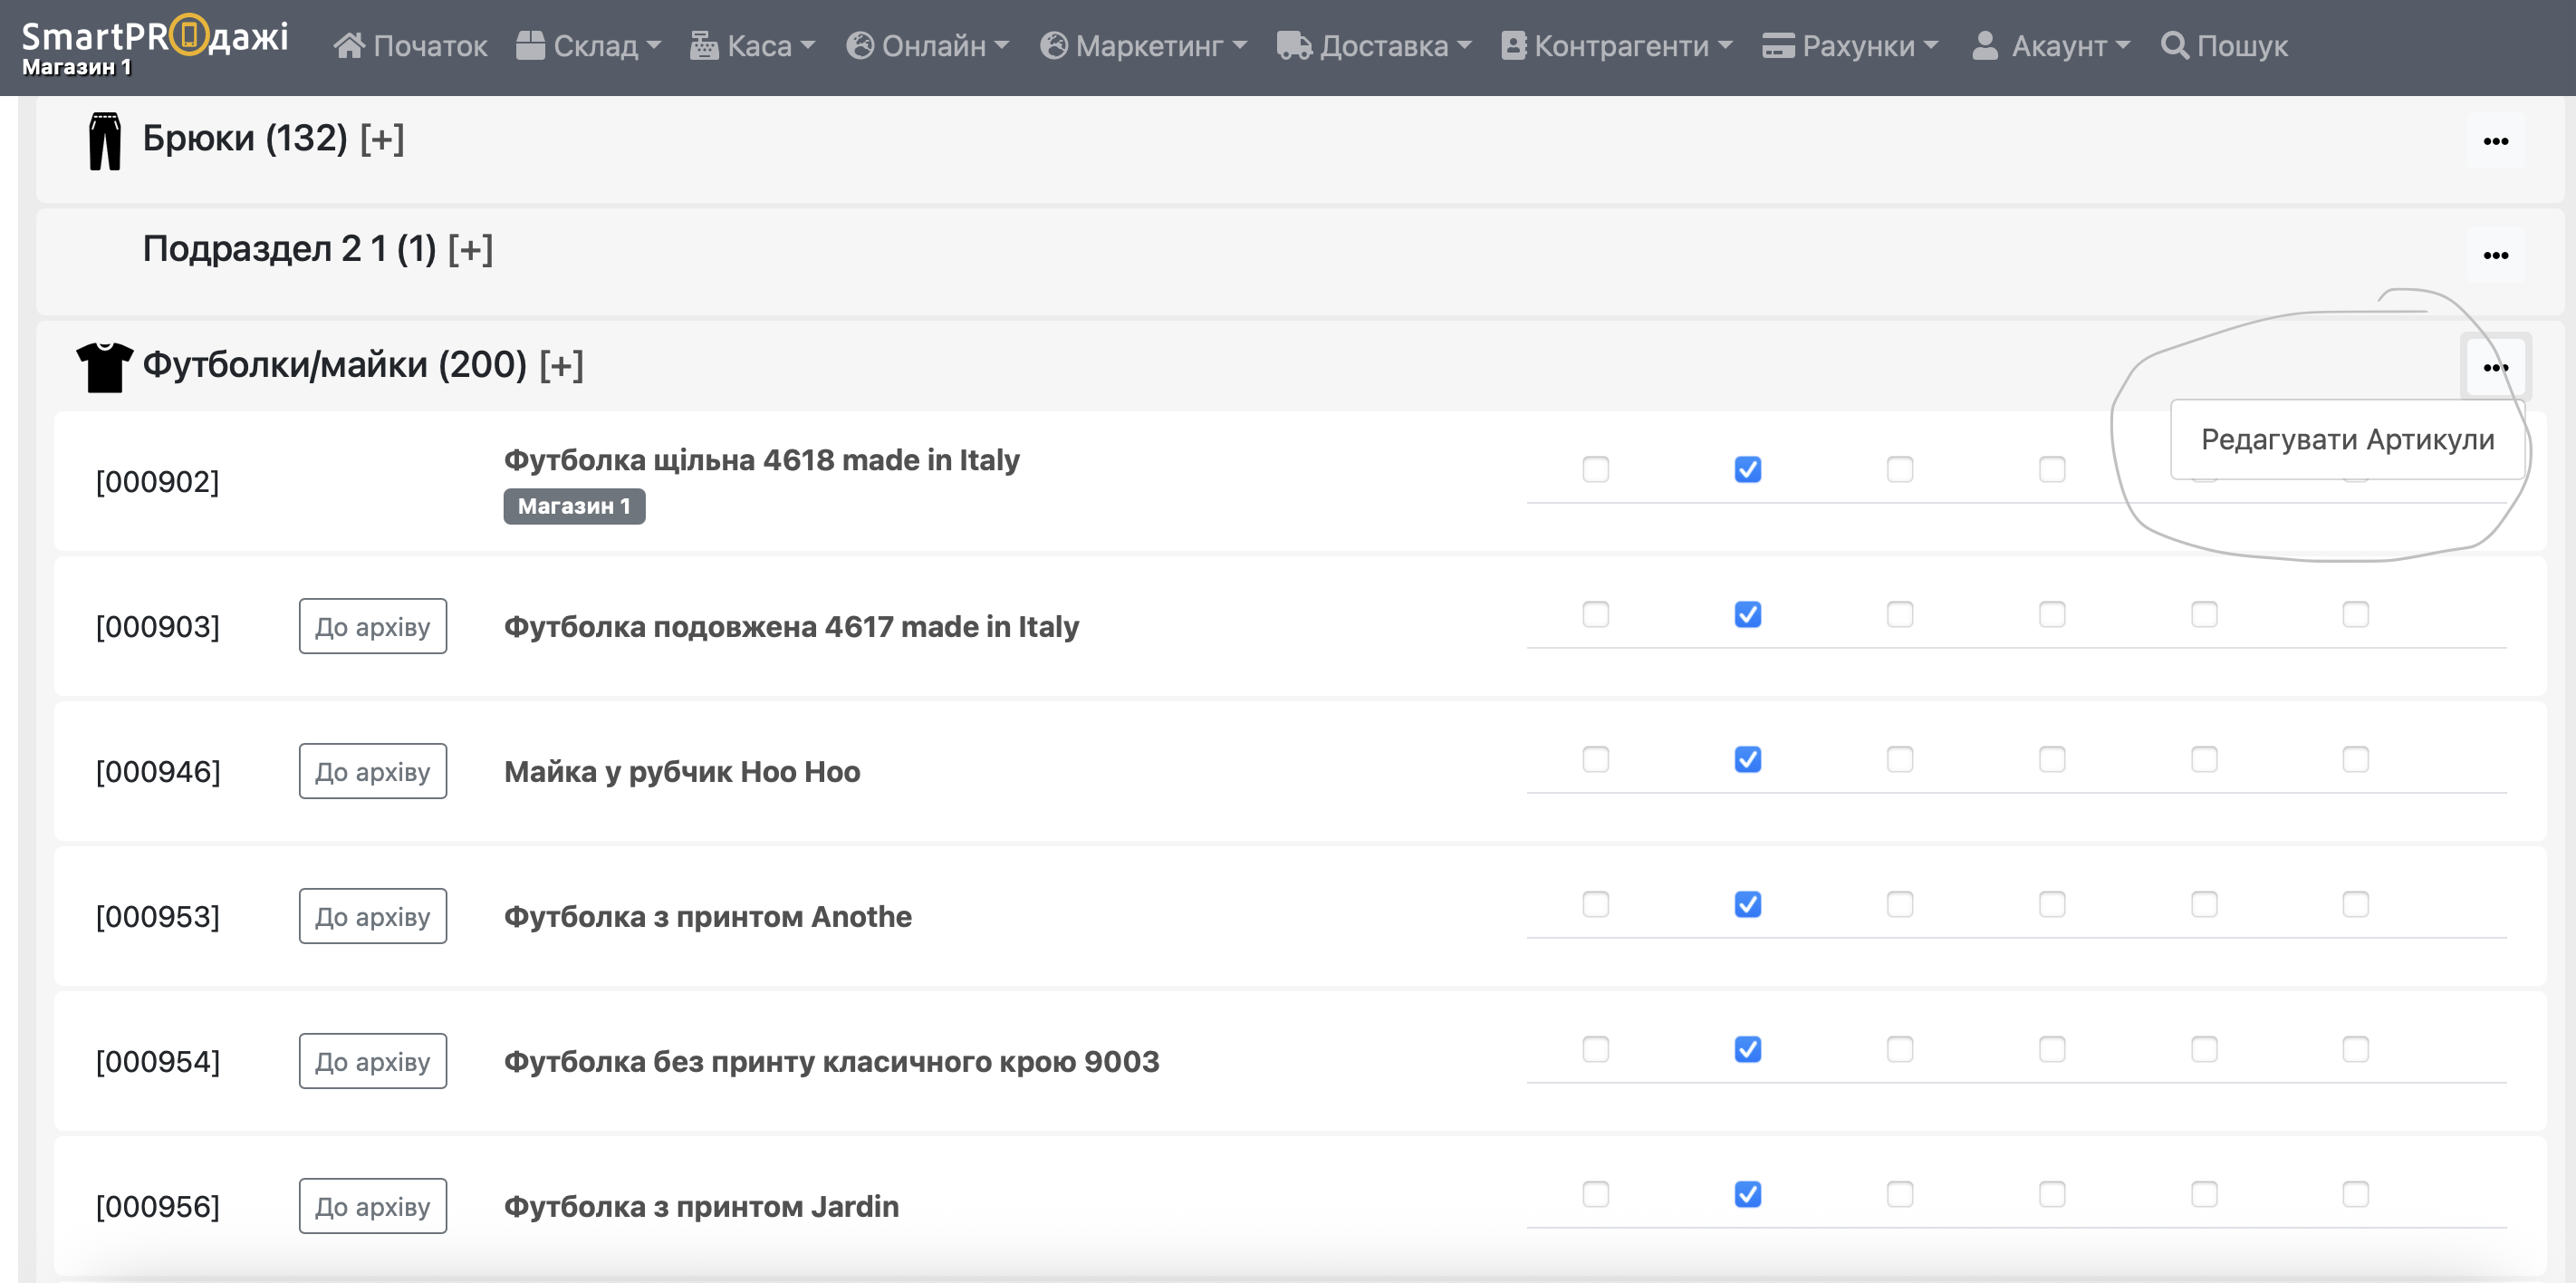Viewport: 2576px width, 1283px height.
Task: Open three-dots menu for Брюки category
Action: coord(2495,142)
